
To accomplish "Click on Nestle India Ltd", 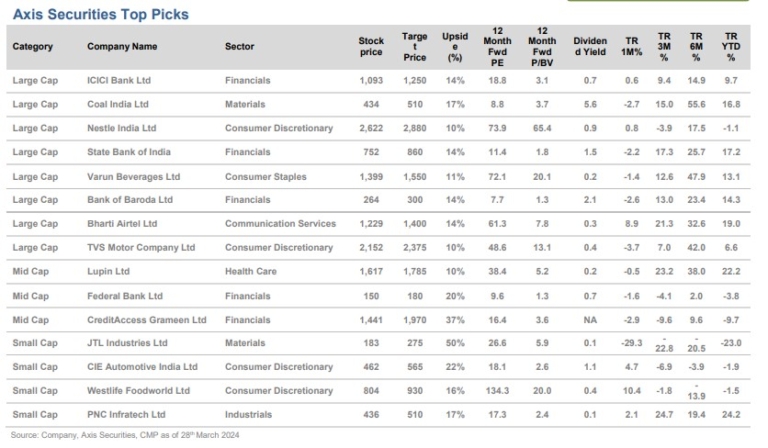I will [122, 128].
